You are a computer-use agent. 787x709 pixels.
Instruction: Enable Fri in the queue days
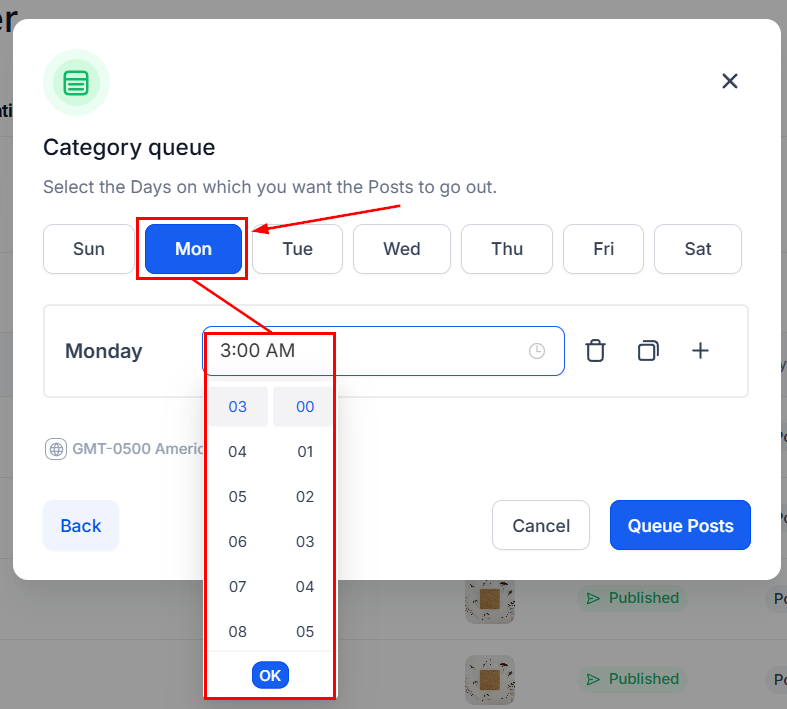pyautogui.click(x=604, y=249)
